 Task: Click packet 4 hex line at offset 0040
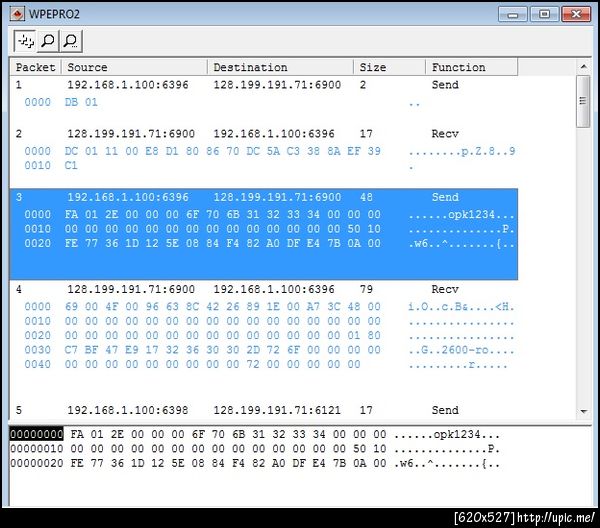point(212,364)
